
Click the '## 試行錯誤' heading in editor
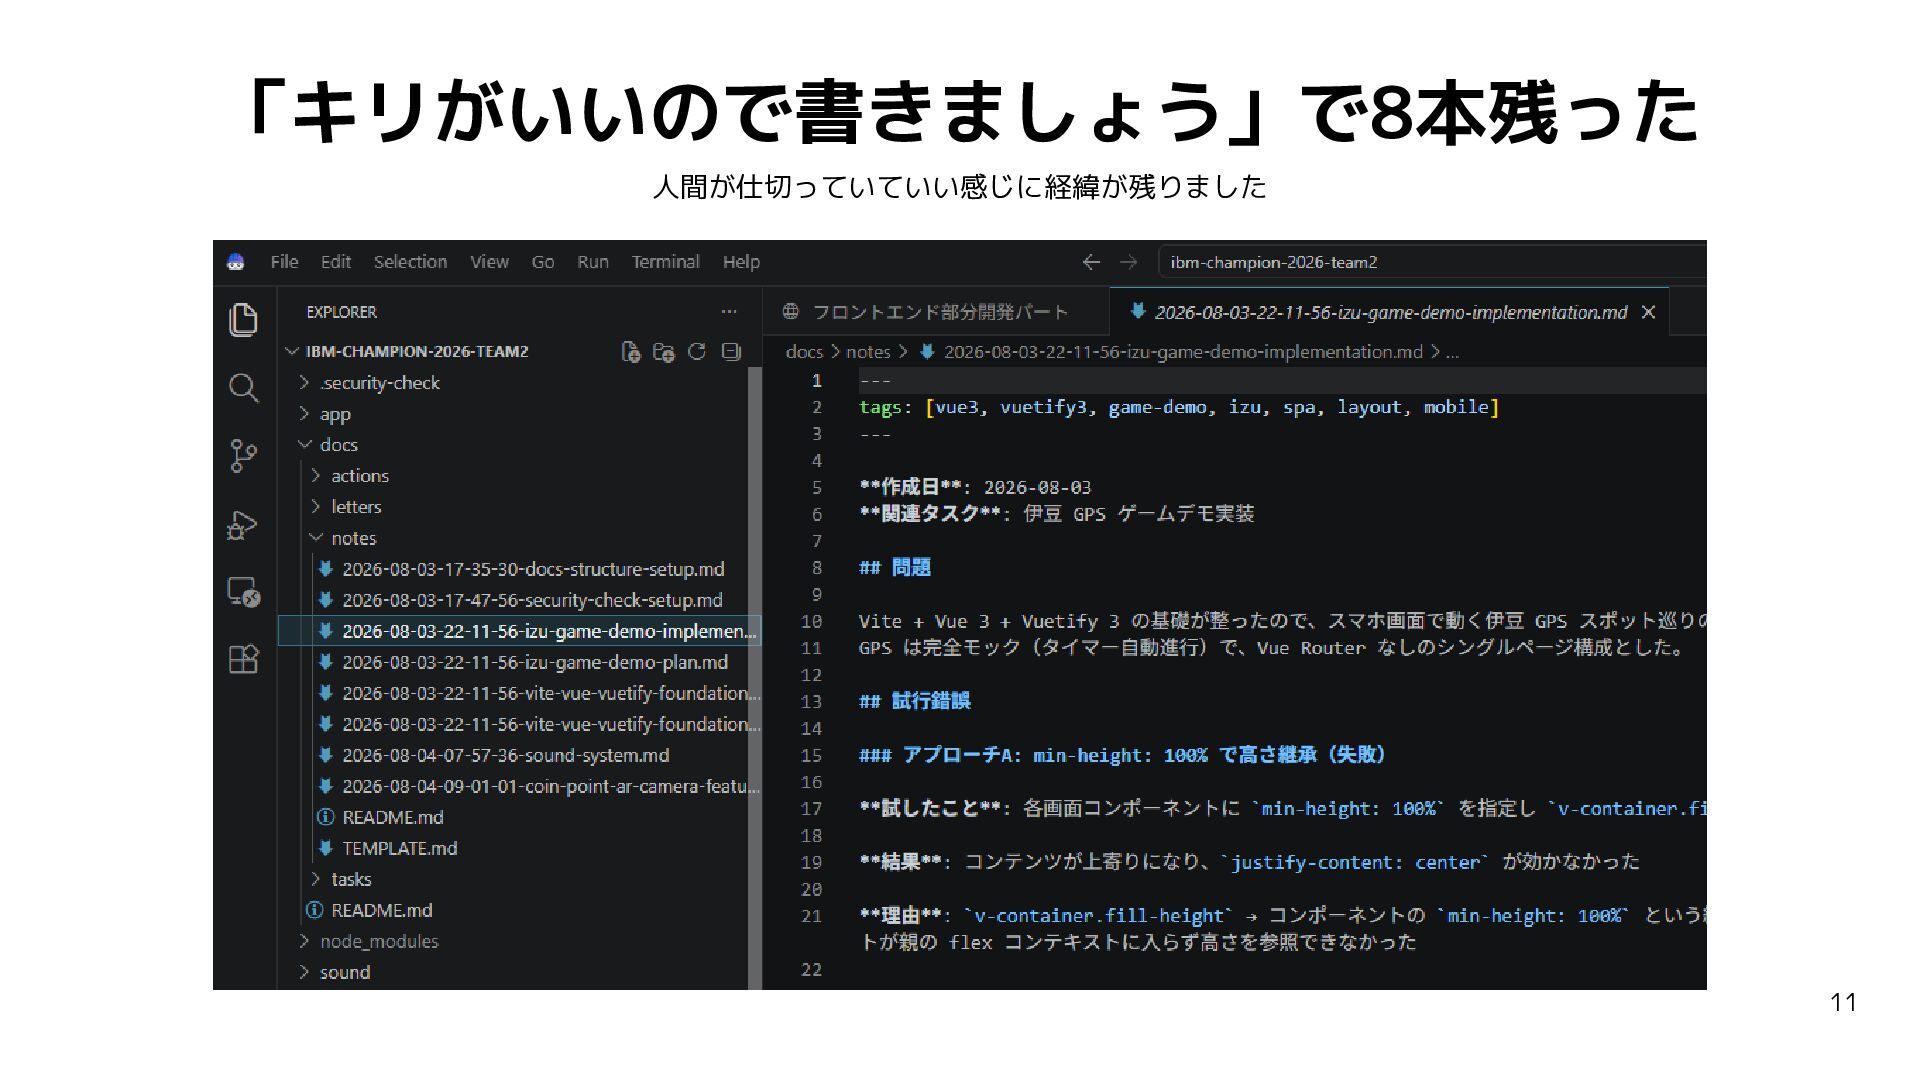(915, 701)
